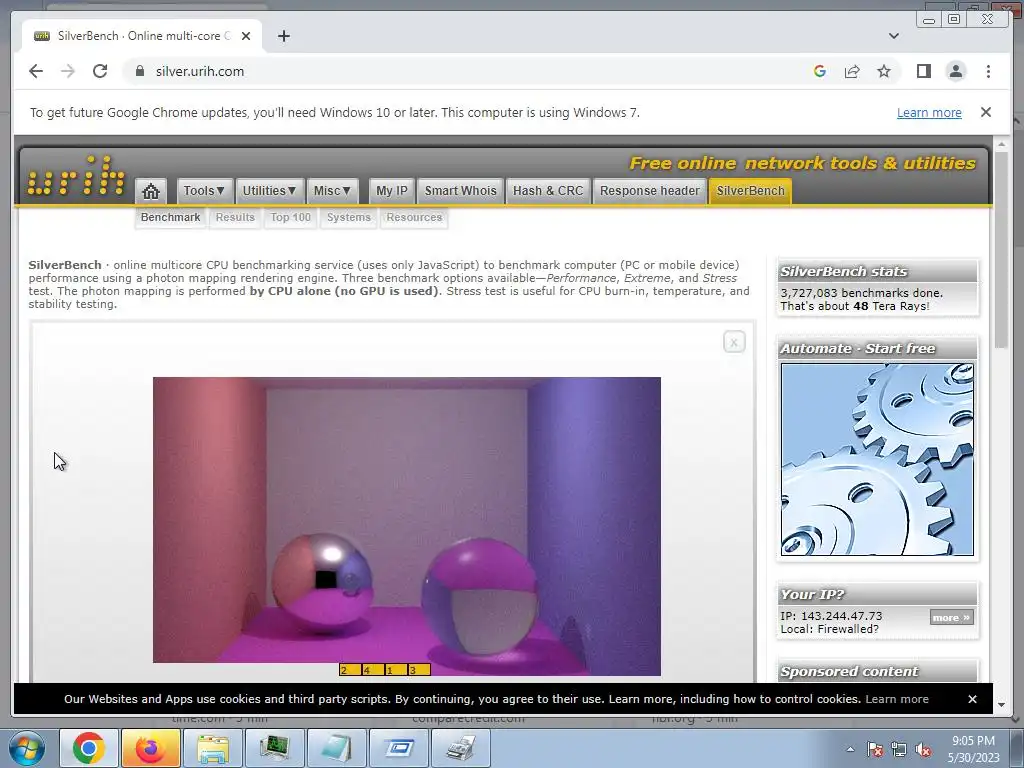Open the Windows Start menu

coord(27,748)
